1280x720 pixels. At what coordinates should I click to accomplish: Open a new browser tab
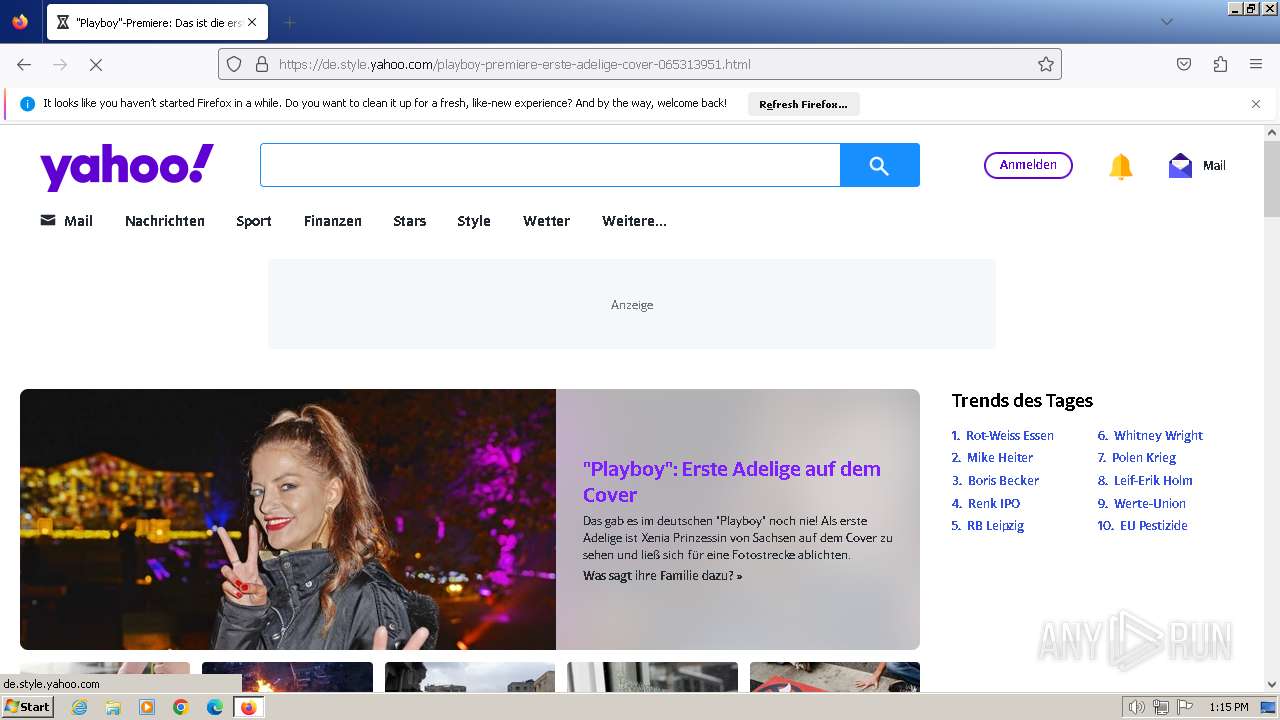click(x=289, y=22)
